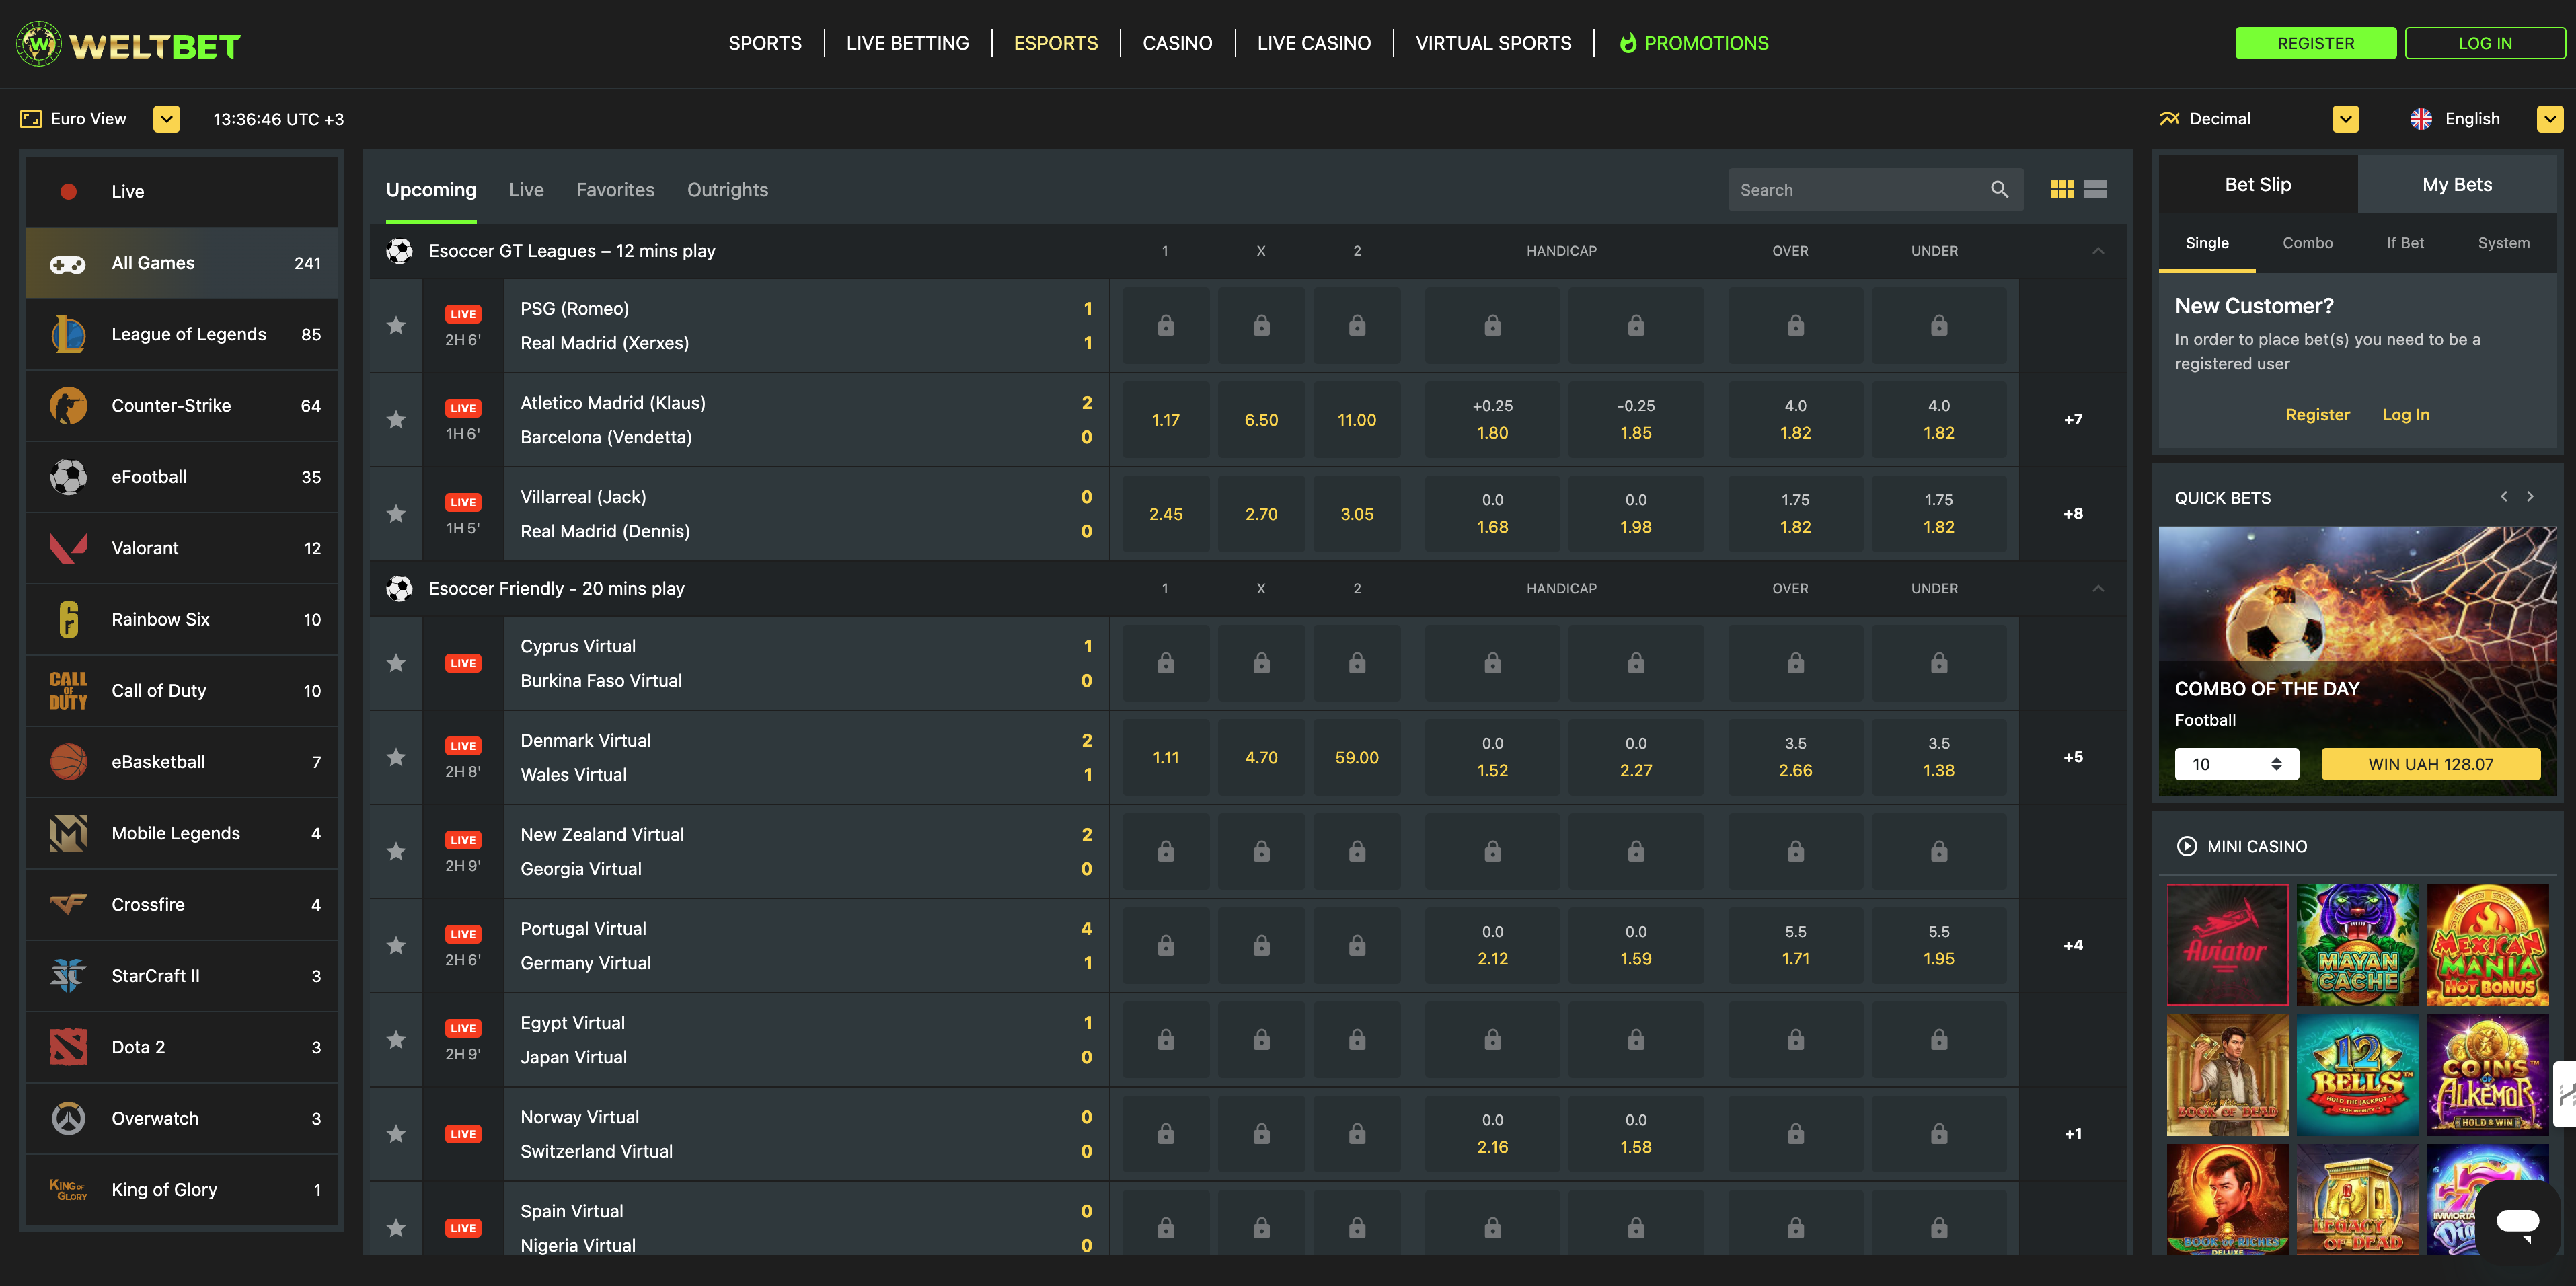
Task: Open the Live section in the sidebar
Action: [181, 191]
